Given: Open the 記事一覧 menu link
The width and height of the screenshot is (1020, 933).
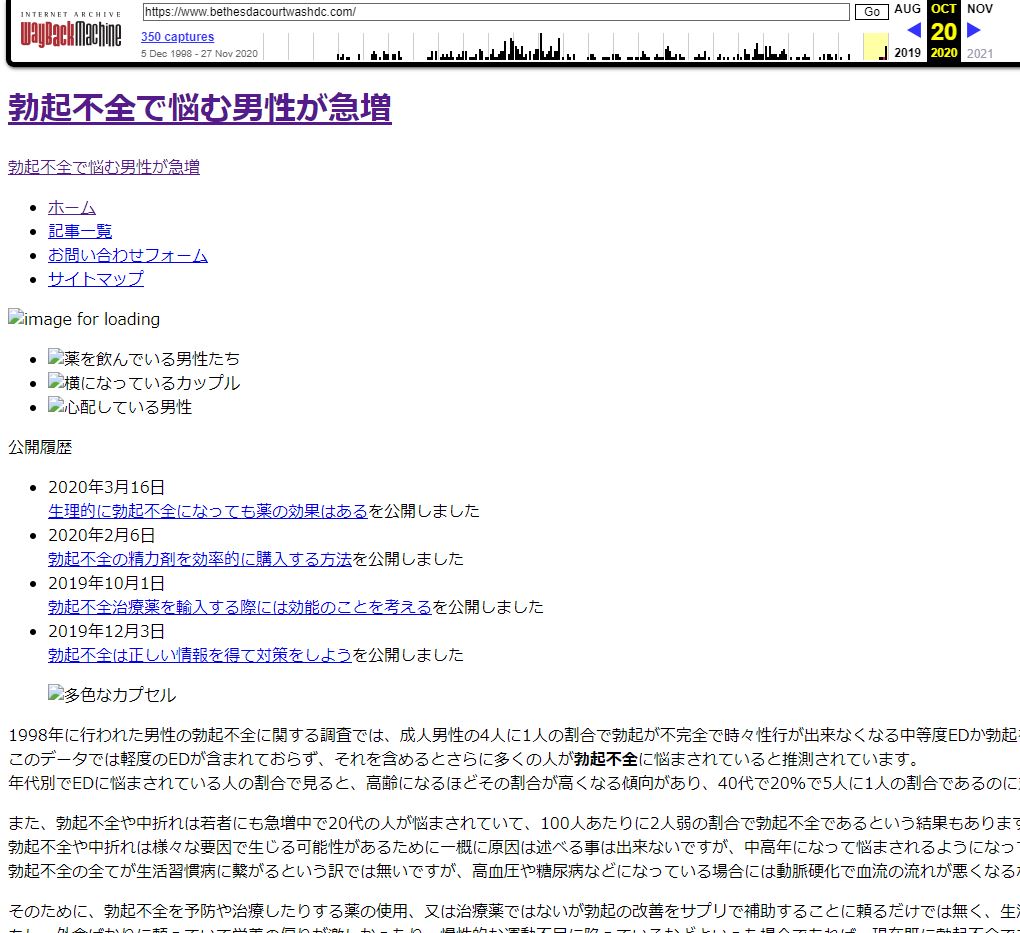Looking at the screenshot, I should (x=80, y=231).
